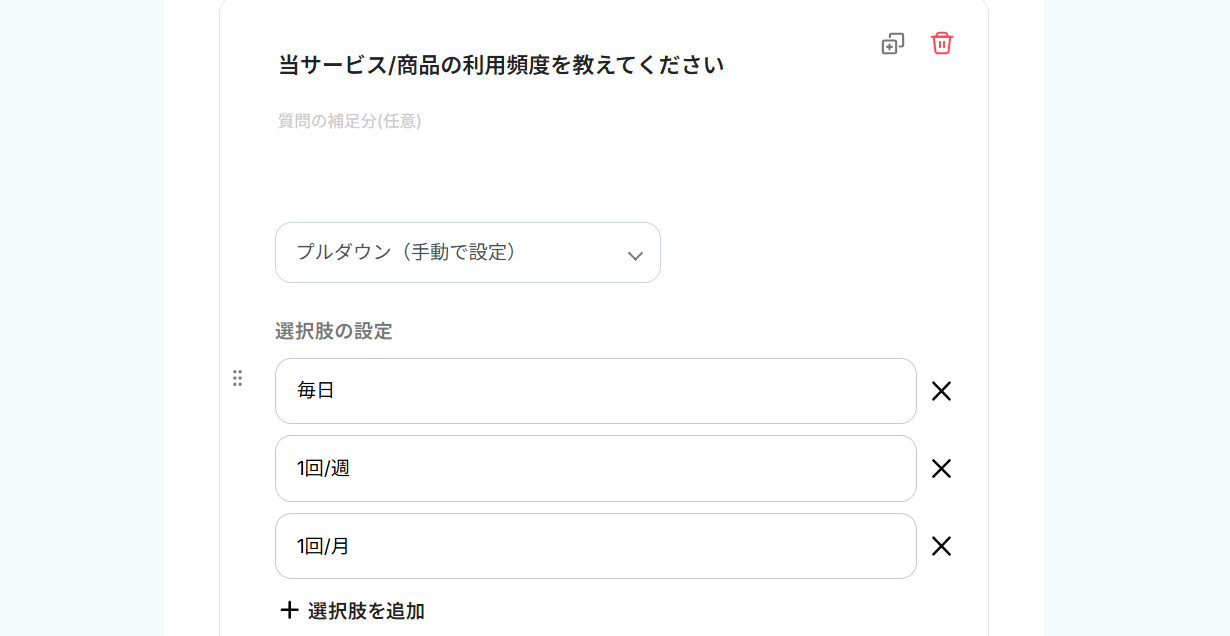Remove the 1回/月 option with its X
Image resolution: width=1230 pixels, height=636 pixels.
click(941, 546)
